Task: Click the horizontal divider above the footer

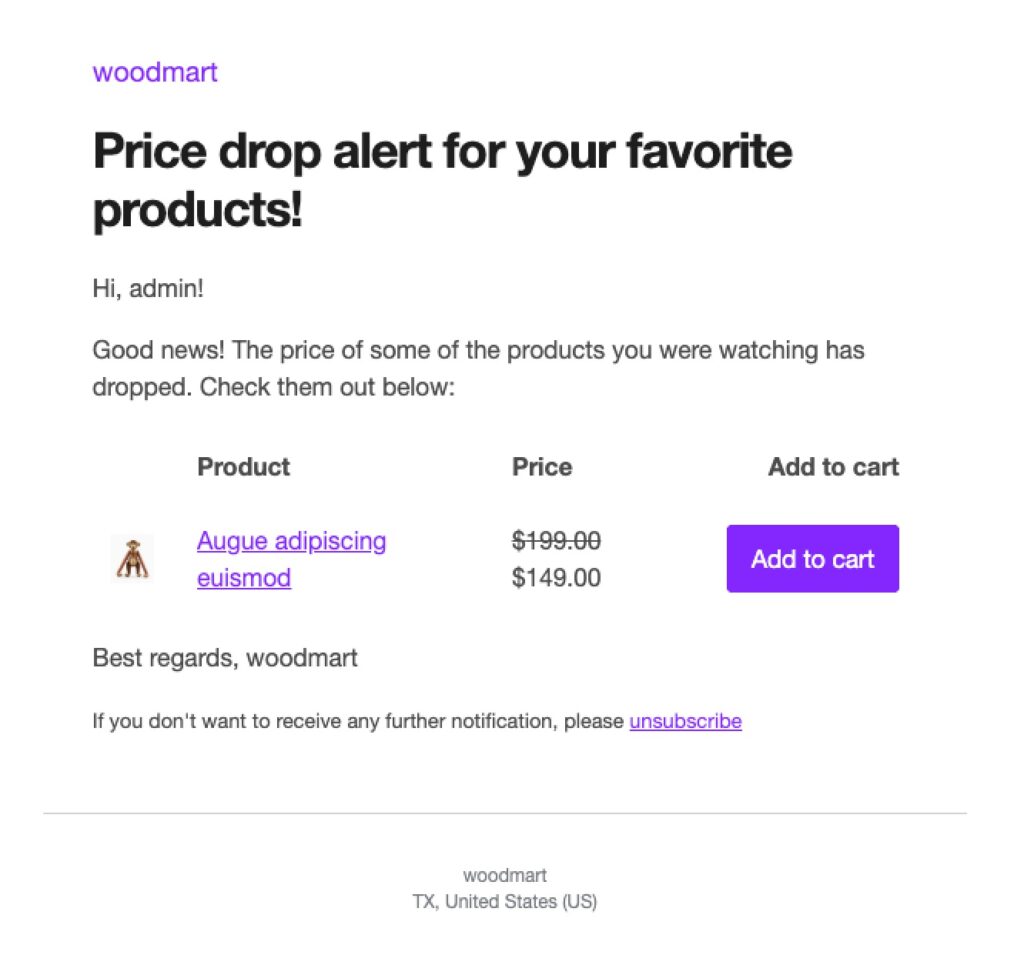Action: (x=505, y=814)
